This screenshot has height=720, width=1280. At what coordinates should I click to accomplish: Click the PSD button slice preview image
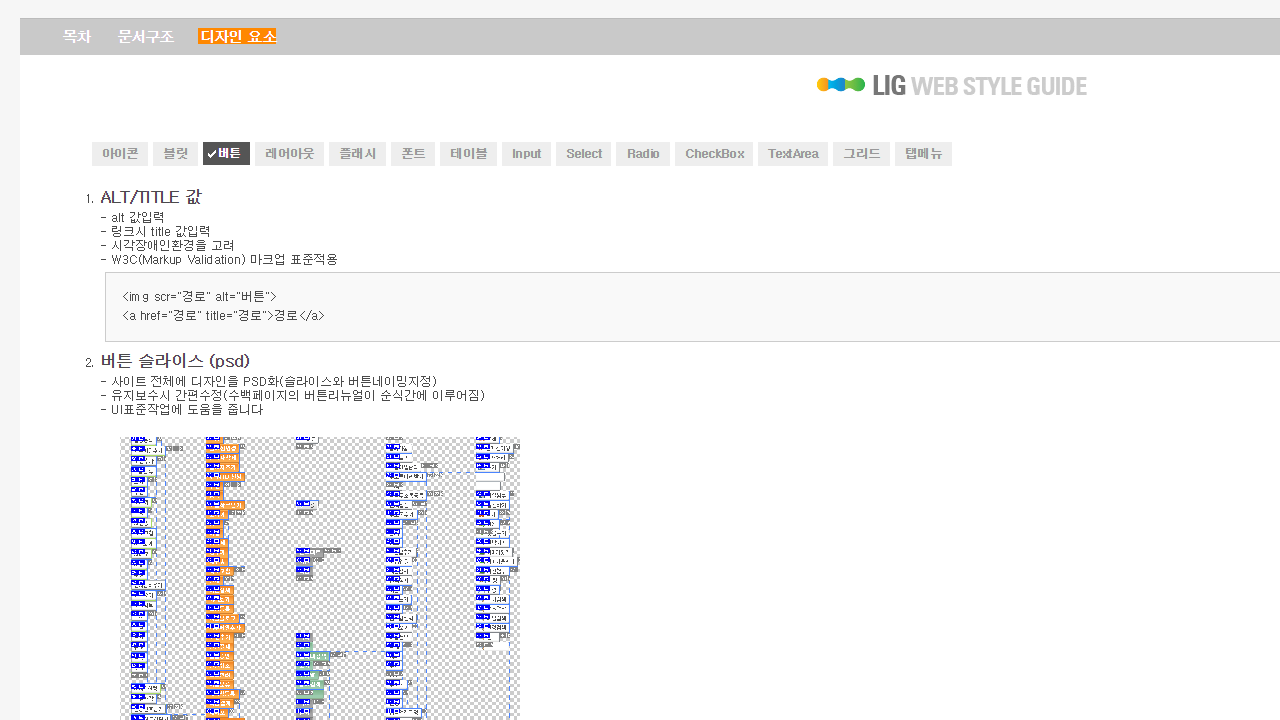[x=320, y=578]
